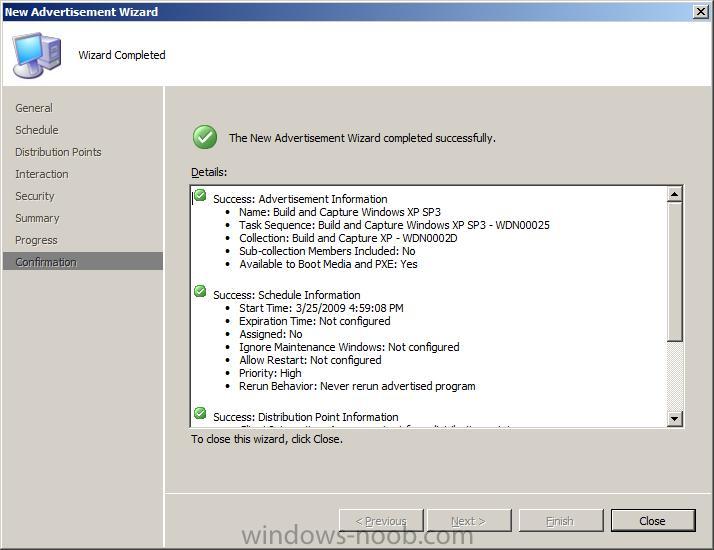Image resolution: width=714 pixels, height=550 pixels.
Task: Select the Schedule step in sidebar
Action: point(37,130)
